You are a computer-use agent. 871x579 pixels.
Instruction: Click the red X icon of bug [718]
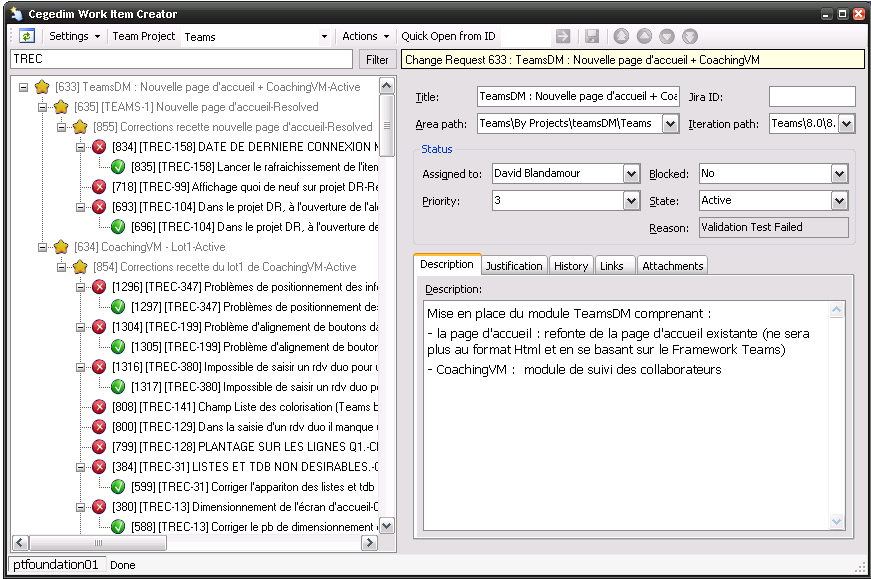point(99,187)
